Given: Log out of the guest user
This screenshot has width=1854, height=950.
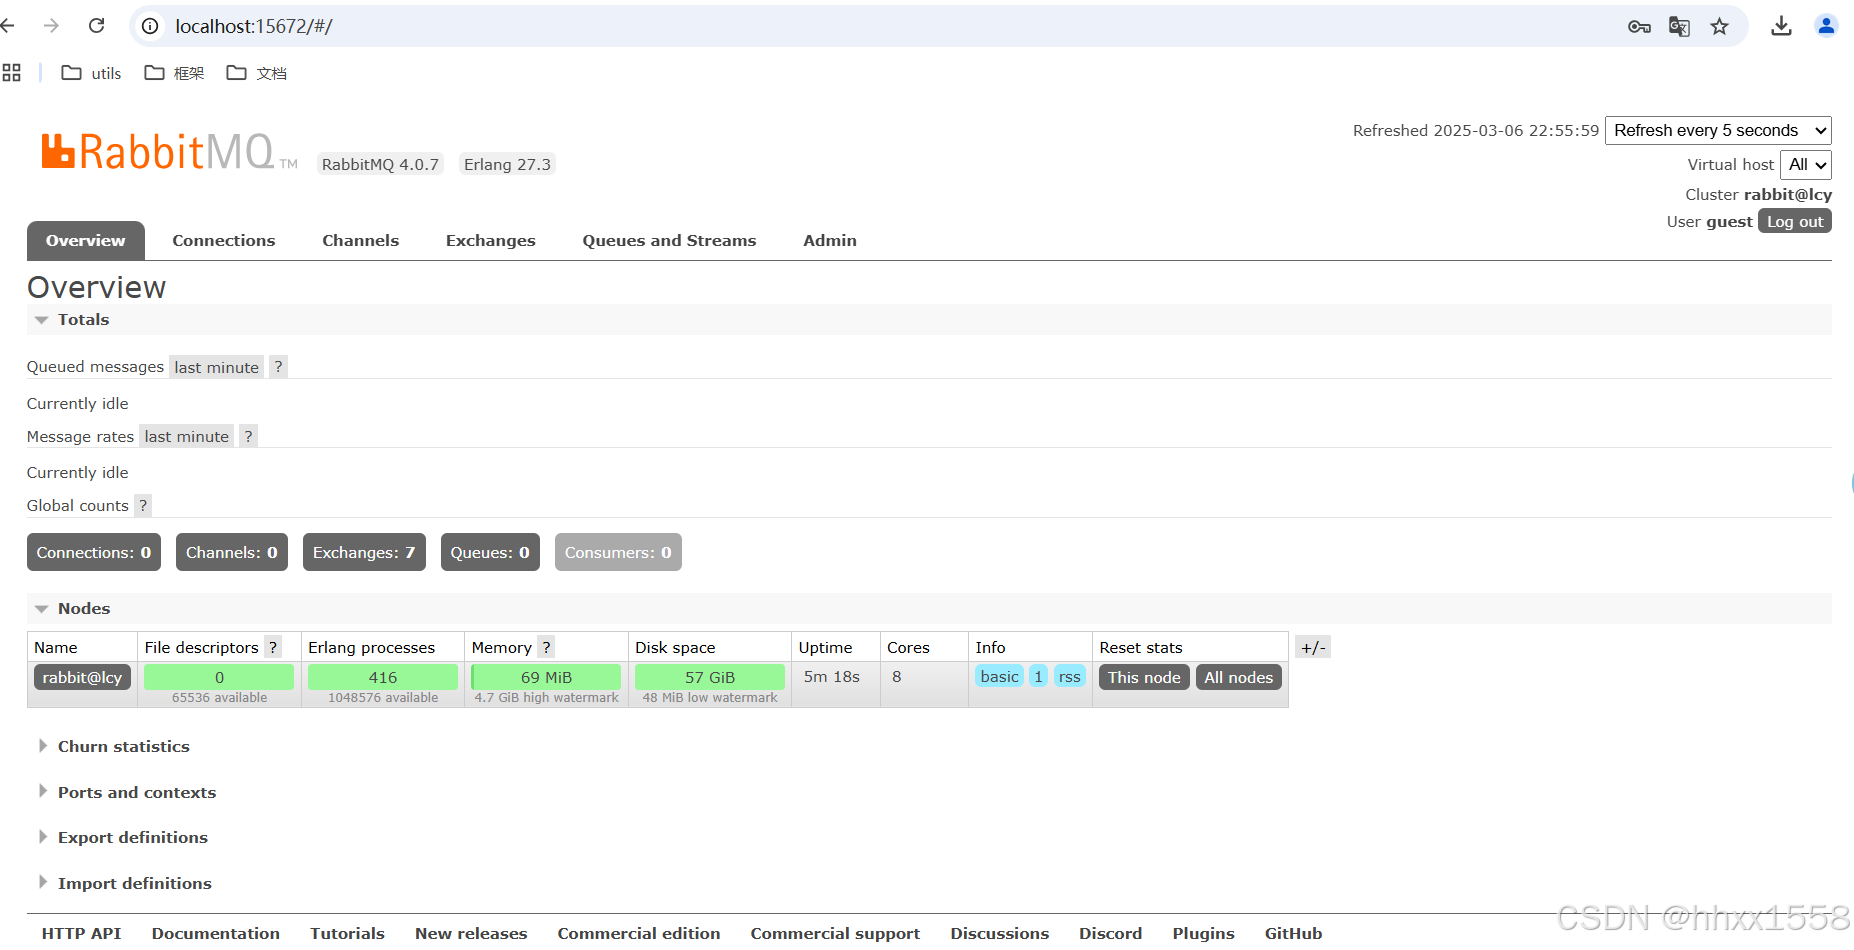Looking at the screenshot, I should [1795, 221].
